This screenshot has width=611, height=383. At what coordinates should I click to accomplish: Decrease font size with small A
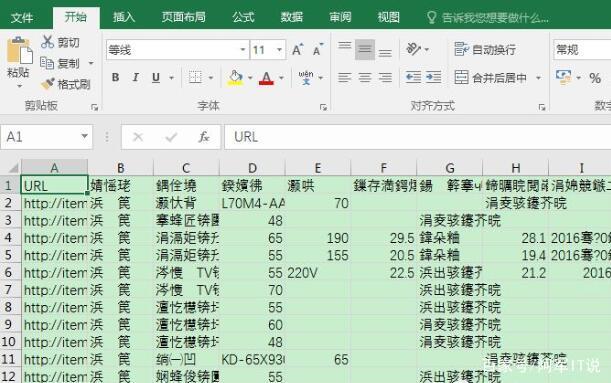click(x=318, y=49)
